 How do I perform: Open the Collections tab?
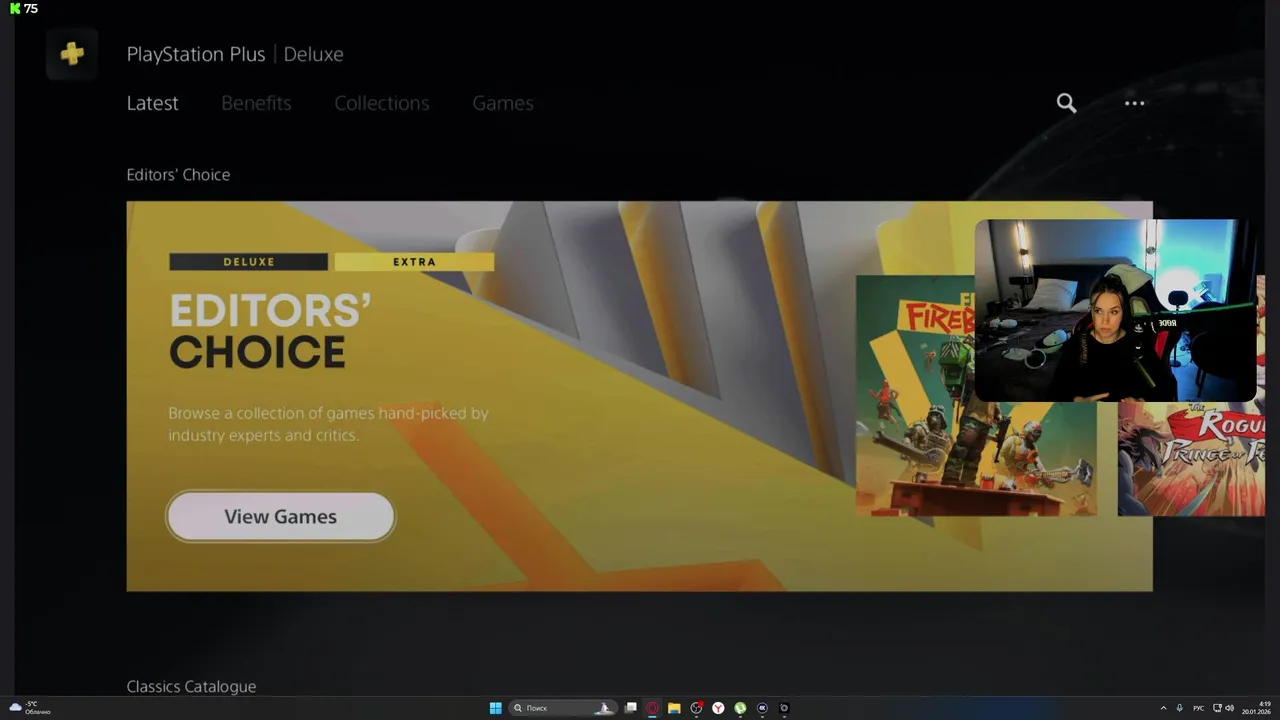(x=382, y=103)
